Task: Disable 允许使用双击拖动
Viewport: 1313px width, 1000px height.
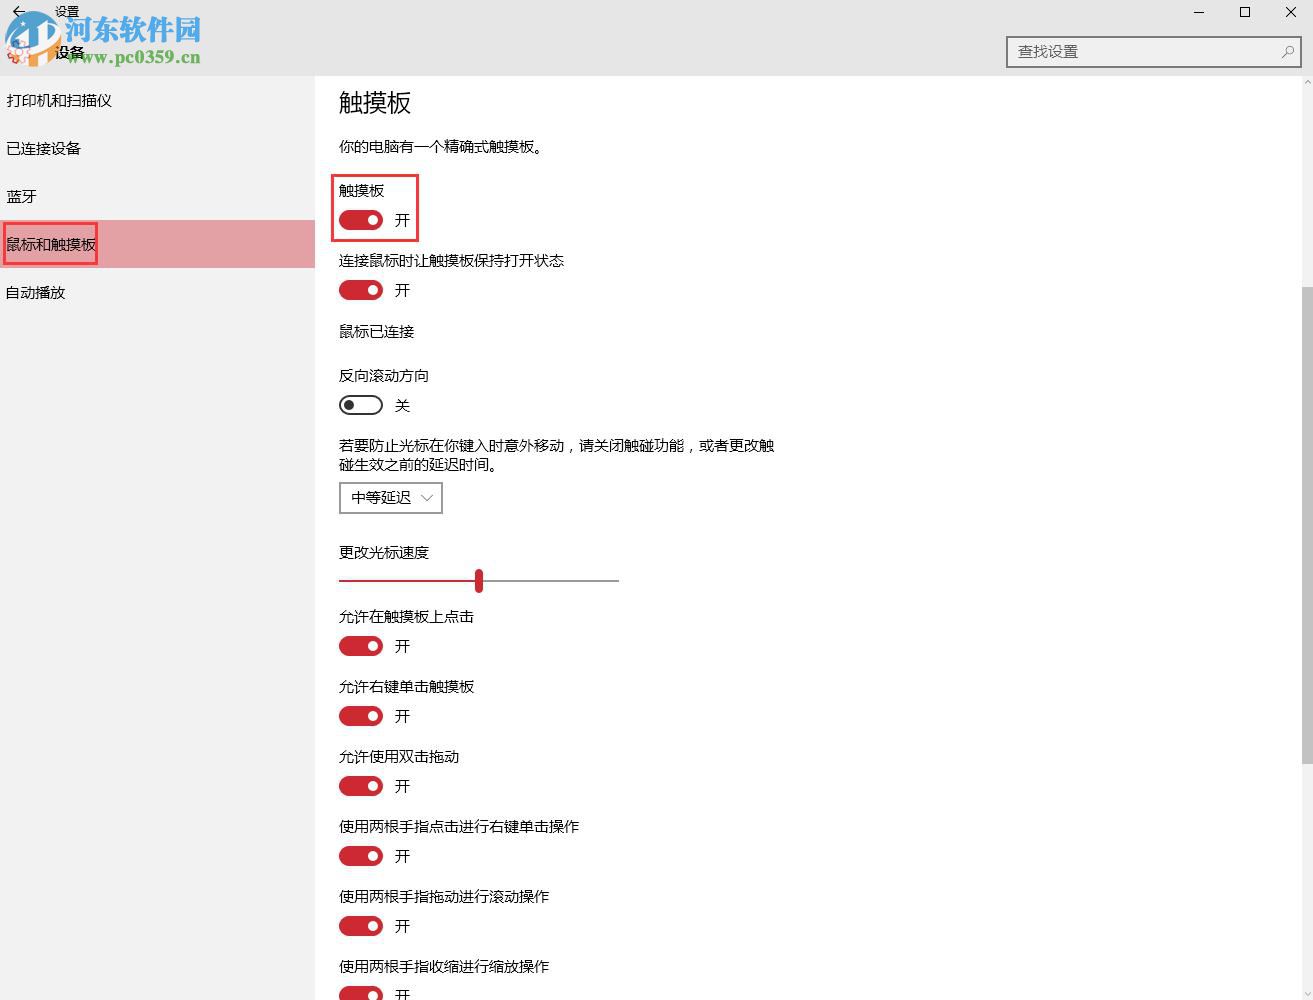Action: tap(360, 786)
